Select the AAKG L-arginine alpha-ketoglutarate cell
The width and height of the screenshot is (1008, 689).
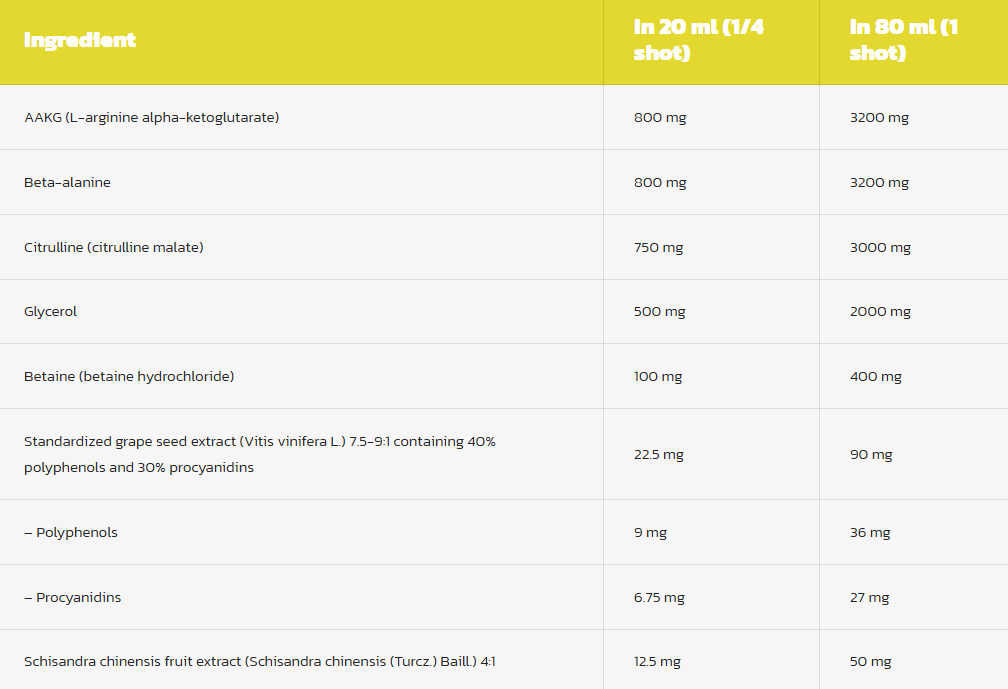click(x=152, y=118)
